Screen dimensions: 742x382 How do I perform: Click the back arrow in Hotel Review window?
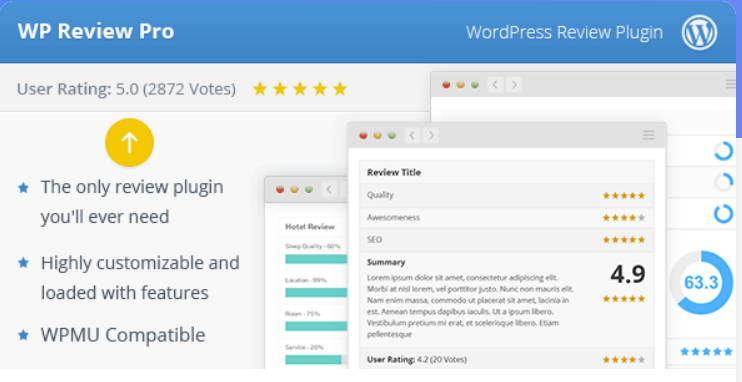point(329,190)
